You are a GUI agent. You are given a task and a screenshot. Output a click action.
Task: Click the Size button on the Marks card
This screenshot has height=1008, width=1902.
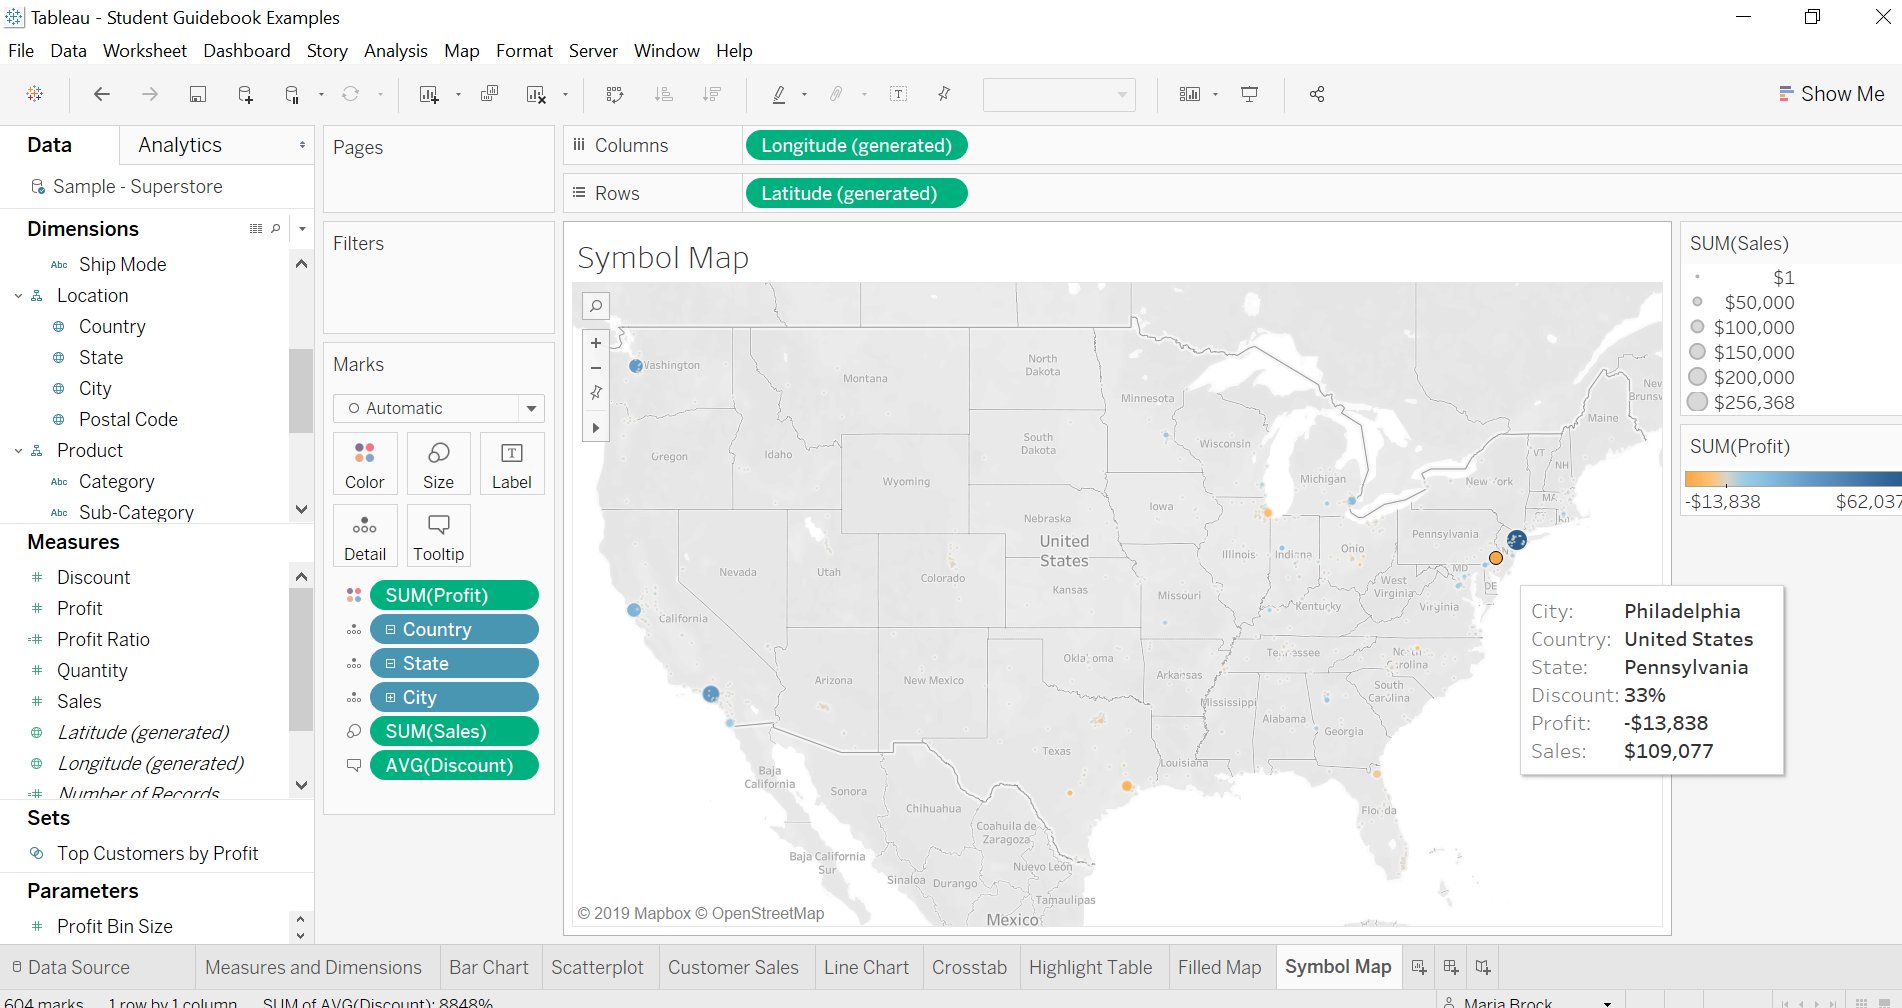438,463
